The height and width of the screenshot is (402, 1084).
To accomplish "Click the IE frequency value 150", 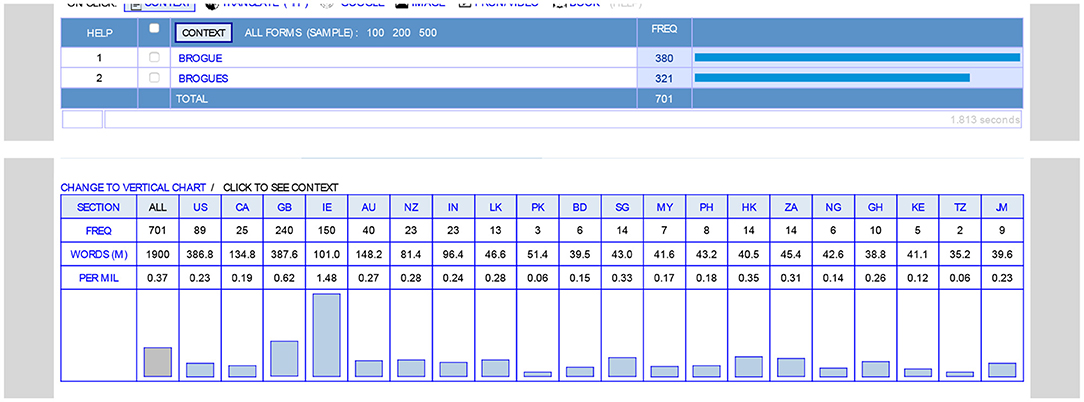I will coord(326,230).
